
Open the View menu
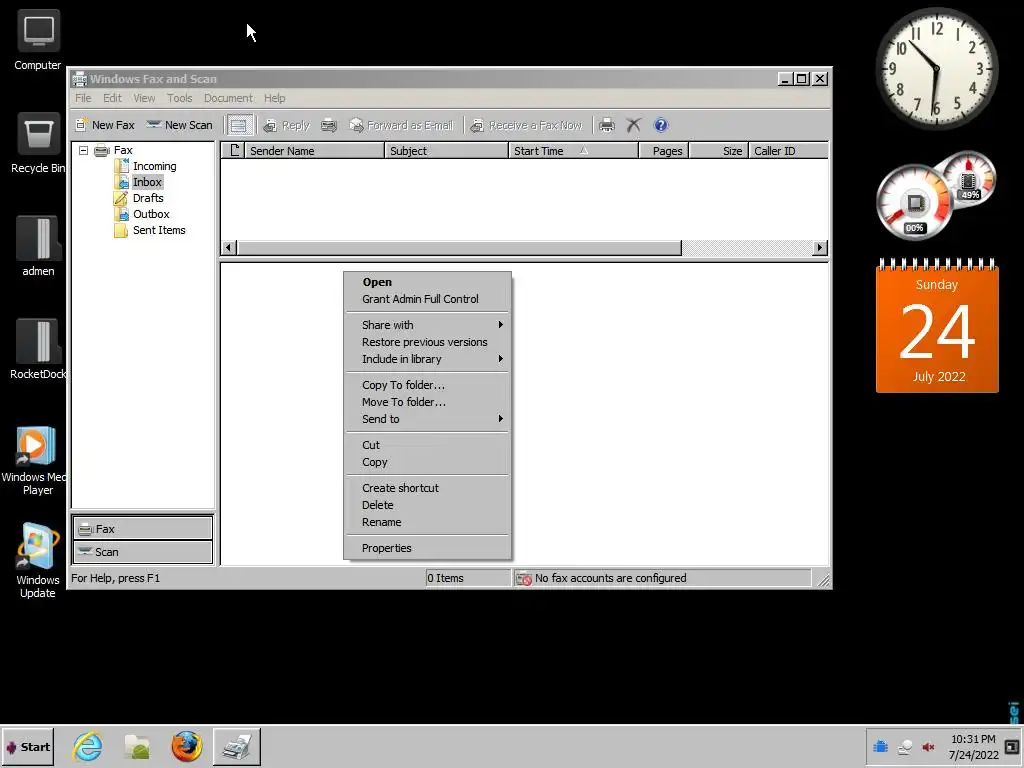(x=144, y=98)
